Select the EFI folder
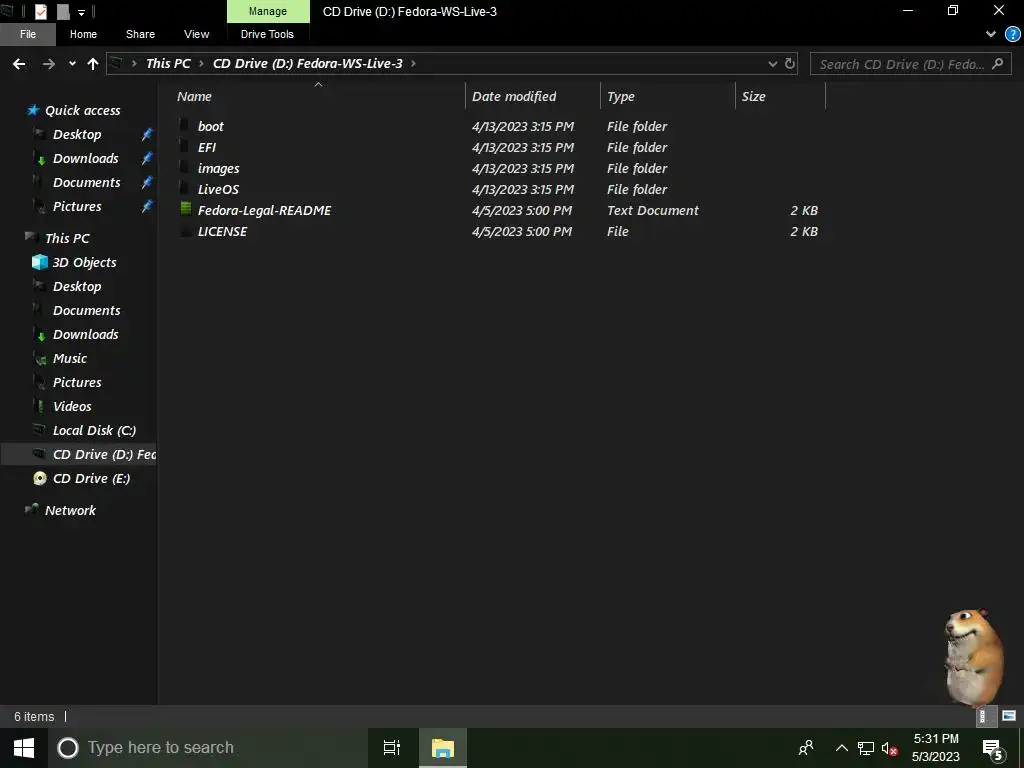1024x768 pixels. pos(206,148)
